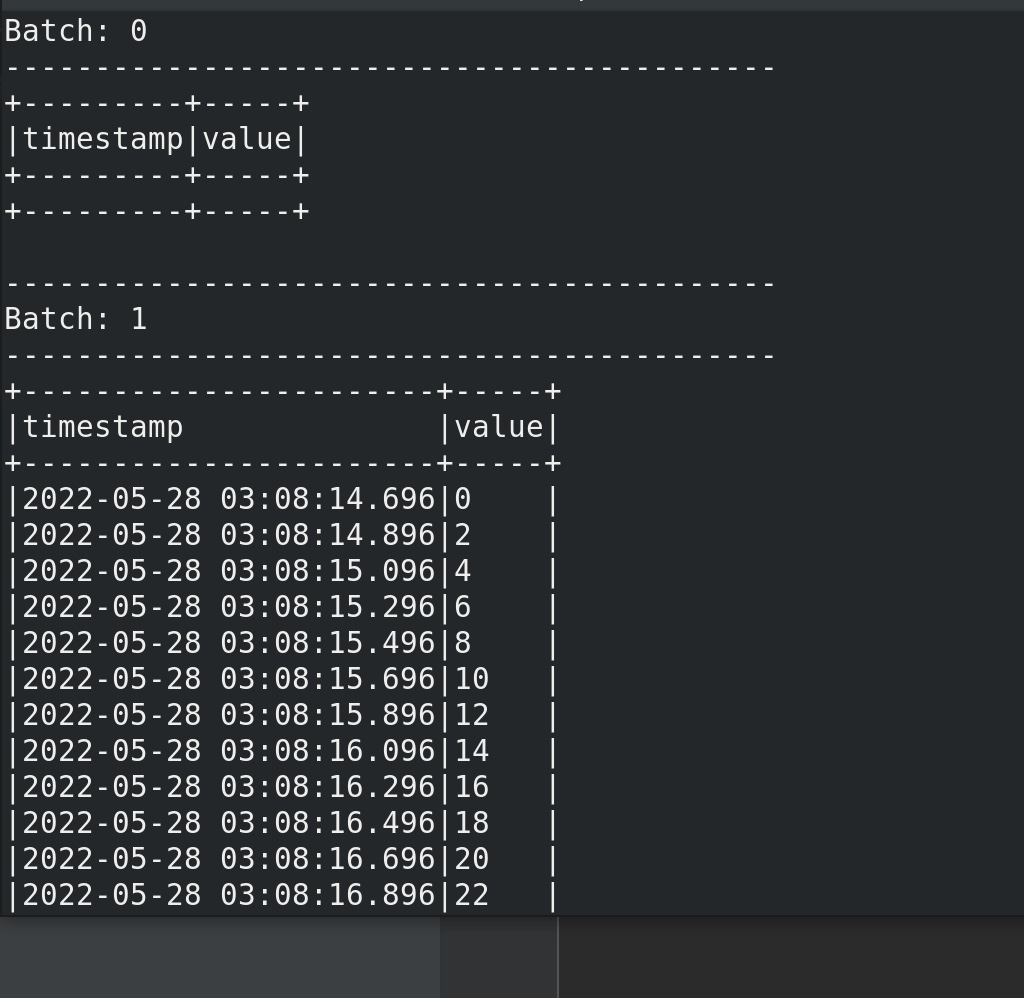Click the value 22 in the last row
The height and width of the screenshot is (998, 1024).
(x=472, y=895)
